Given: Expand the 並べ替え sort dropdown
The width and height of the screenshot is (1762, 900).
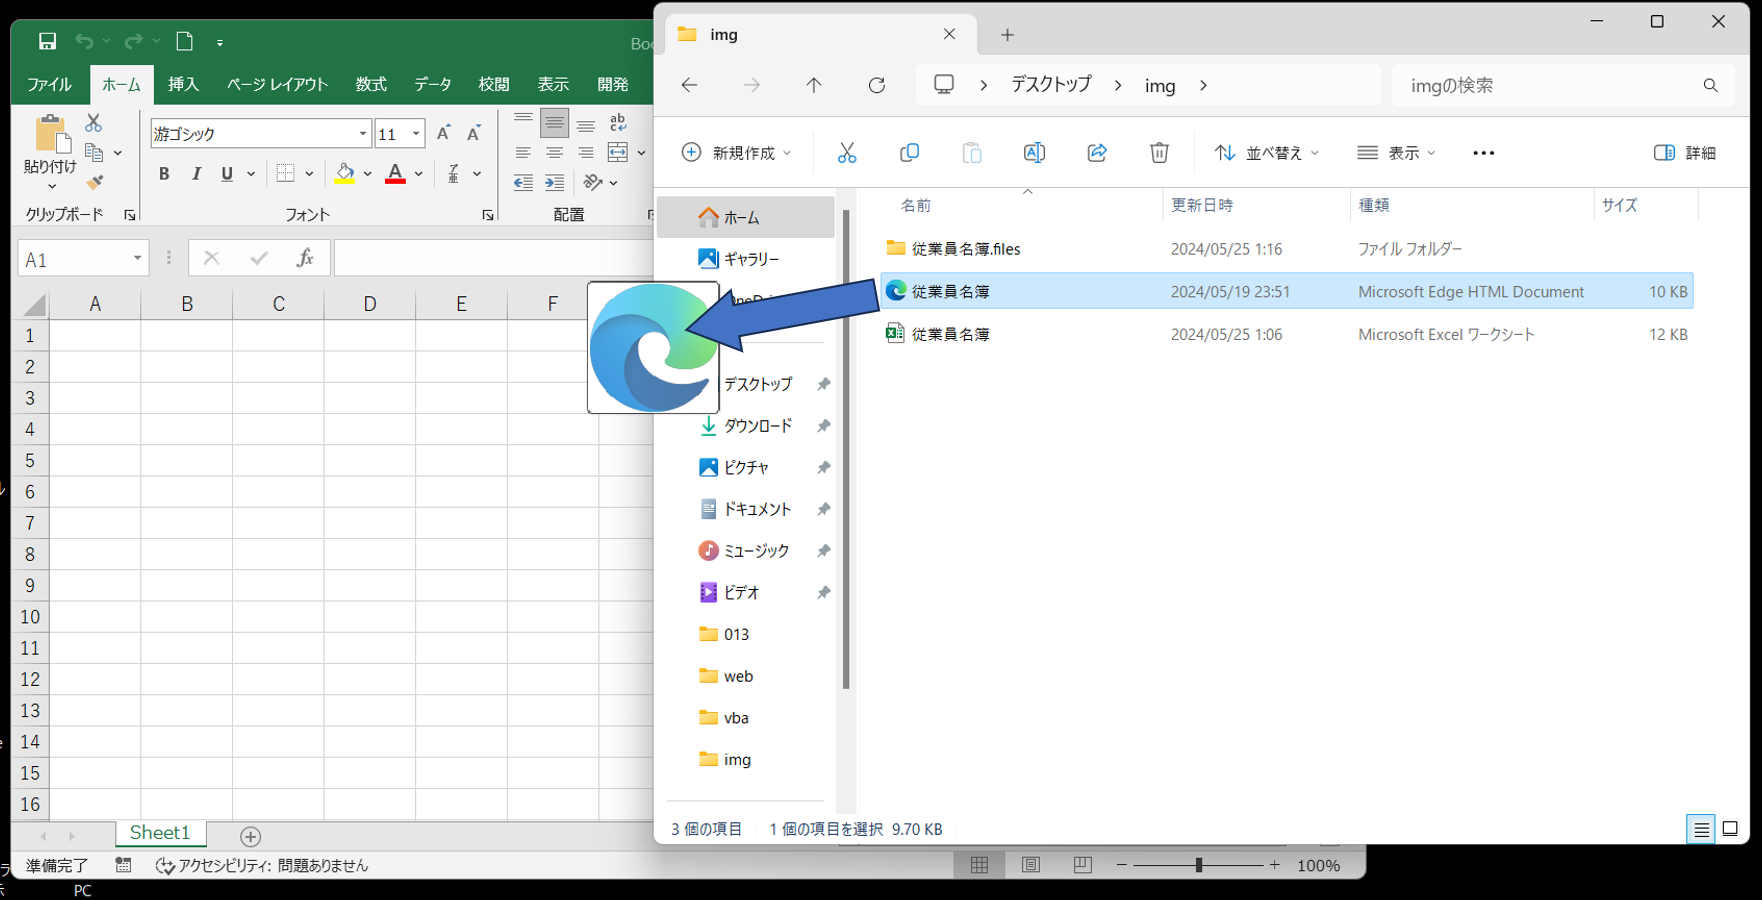Looking at the screenshot, I should (x=1266, y=153).
